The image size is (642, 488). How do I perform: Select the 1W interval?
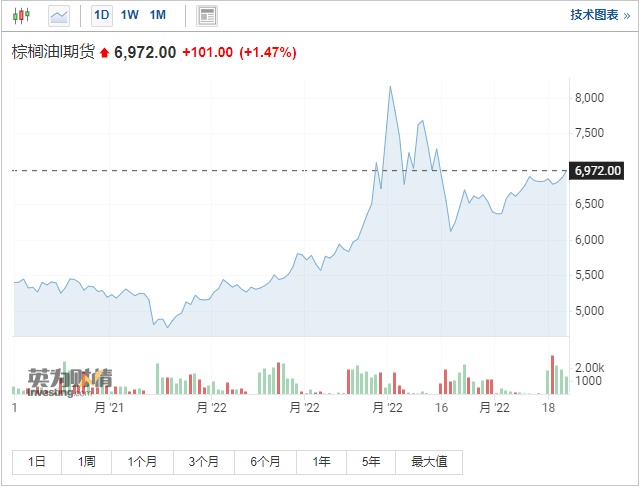130,15
